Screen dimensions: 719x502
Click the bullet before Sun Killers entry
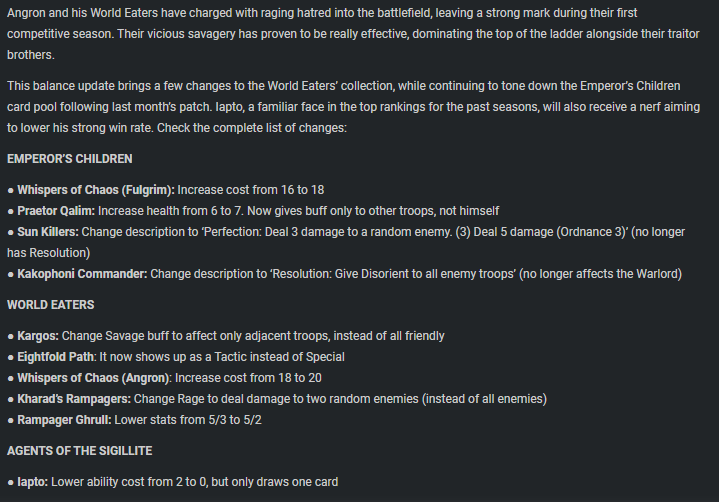(11, 232)
